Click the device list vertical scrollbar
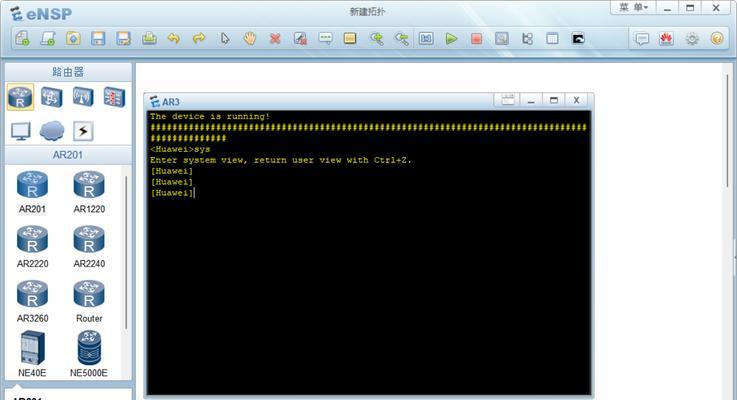The image size is (737, 400). 126,252
